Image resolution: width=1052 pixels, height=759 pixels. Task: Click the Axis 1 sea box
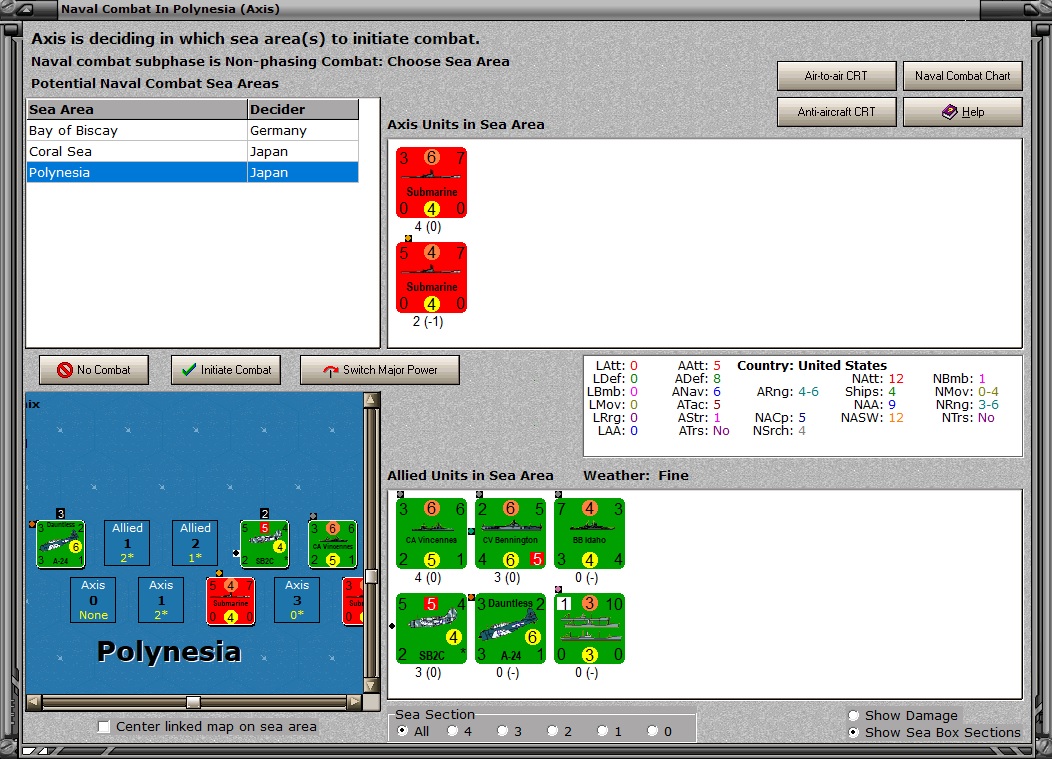(x=161, y=600)
